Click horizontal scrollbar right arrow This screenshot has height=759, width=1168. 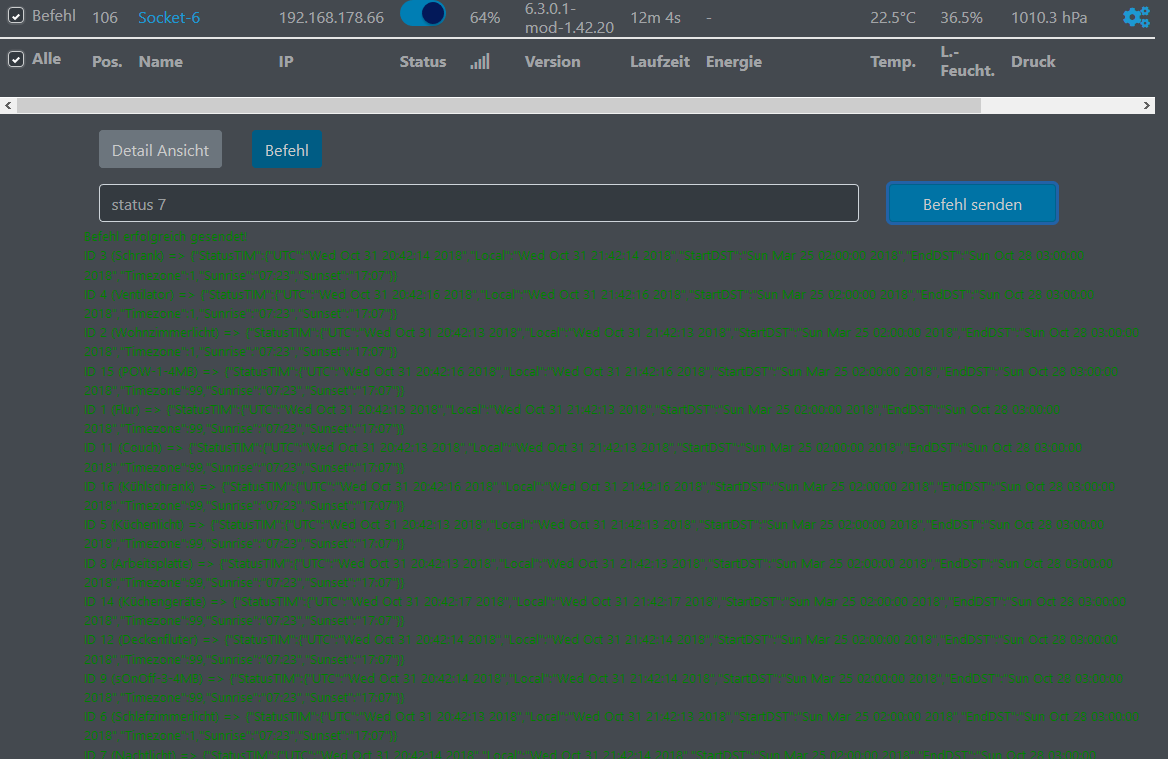pyautogui.click(x=1146, y=106)
